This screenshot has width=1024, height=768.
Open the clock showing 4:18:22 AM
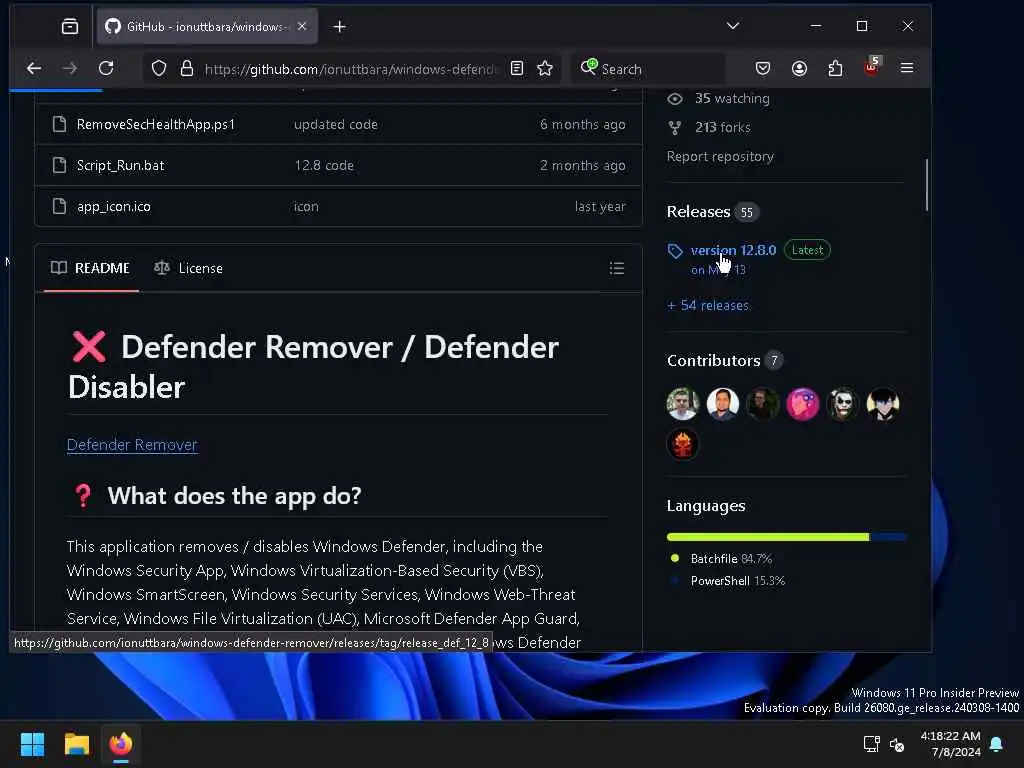point(950,744)
